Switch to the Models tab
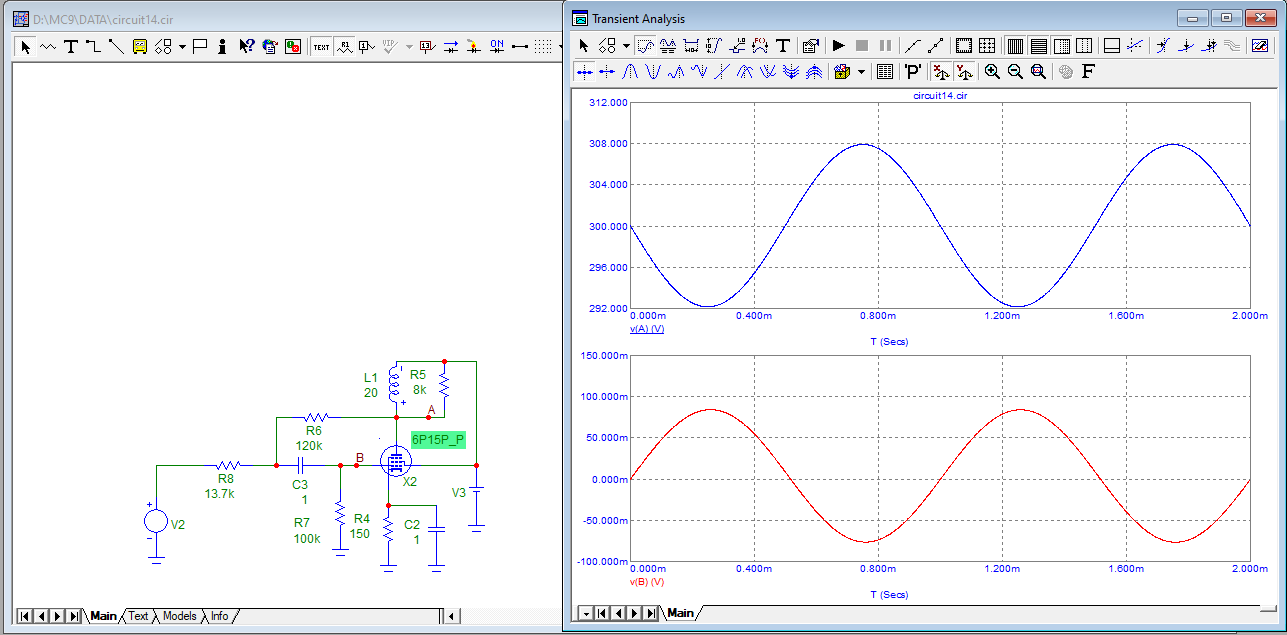1287x635 pixels. coord(179,616)
